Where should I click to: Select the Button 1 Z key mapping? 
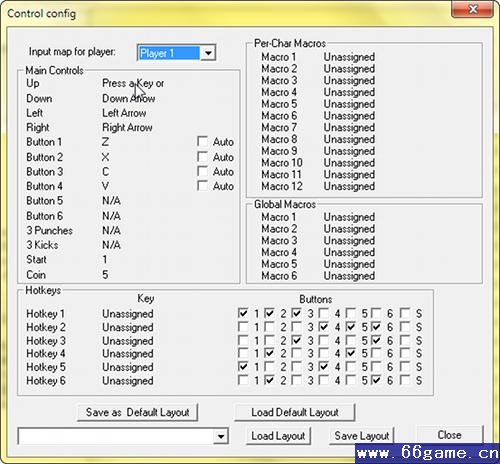(105, 142)
